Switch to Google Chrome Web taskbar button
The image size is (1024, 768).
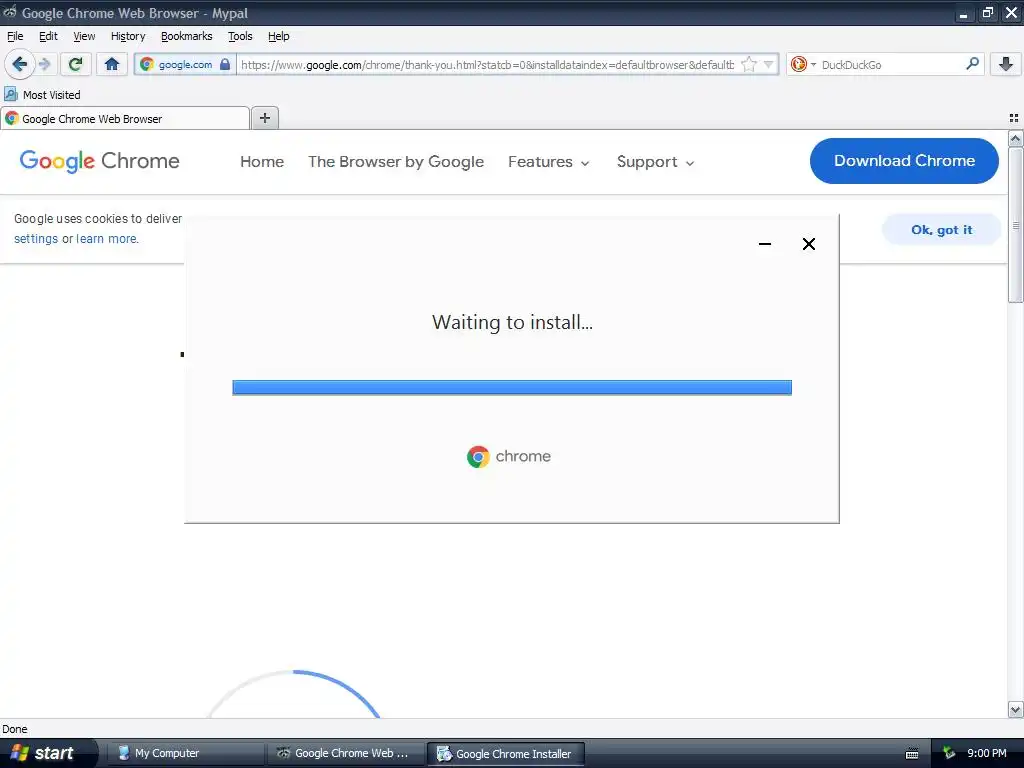pos(345,753)
